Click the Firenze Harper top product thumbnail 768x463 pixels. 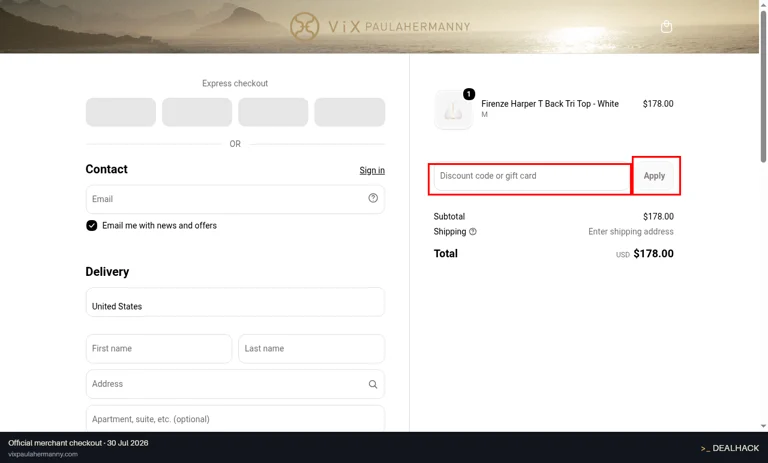pyautogui.click(x=454, y=110)
